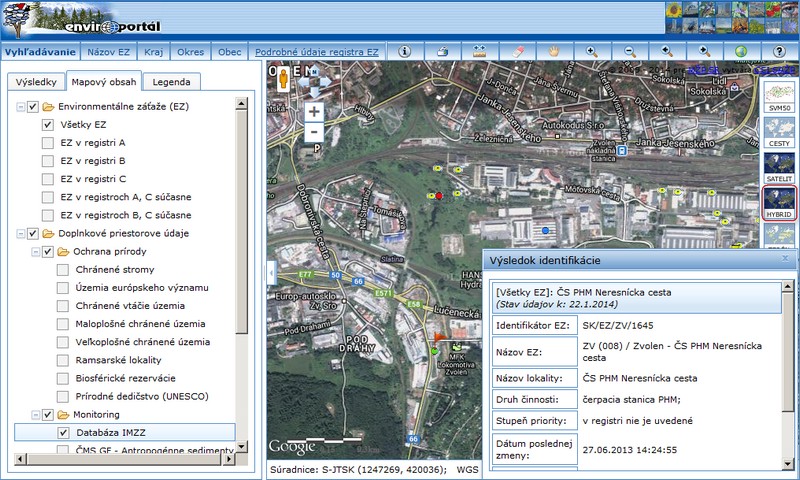Image resolution: width=800 pixels, height=480 pixels.
Task: Select the zoom in magnifier tool
Action: pyautogui.click(x=592, y=52)
